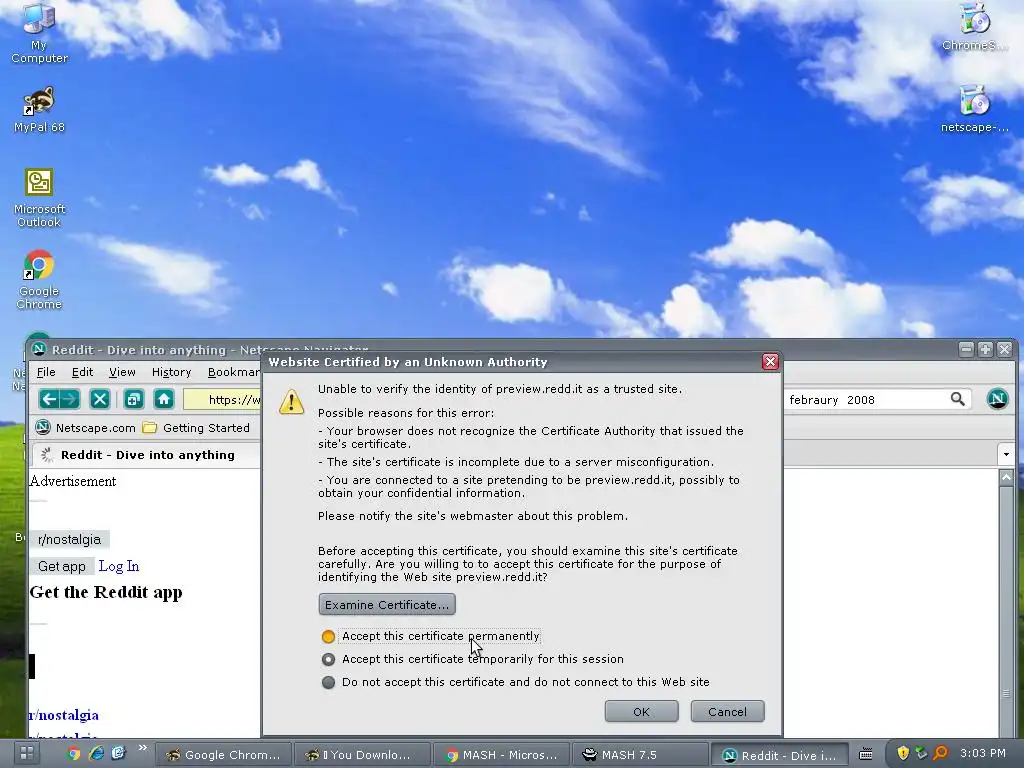Click the Log In link on Reddit page
The height and width of the screenshot is (768, 1024).
point(119,566)
